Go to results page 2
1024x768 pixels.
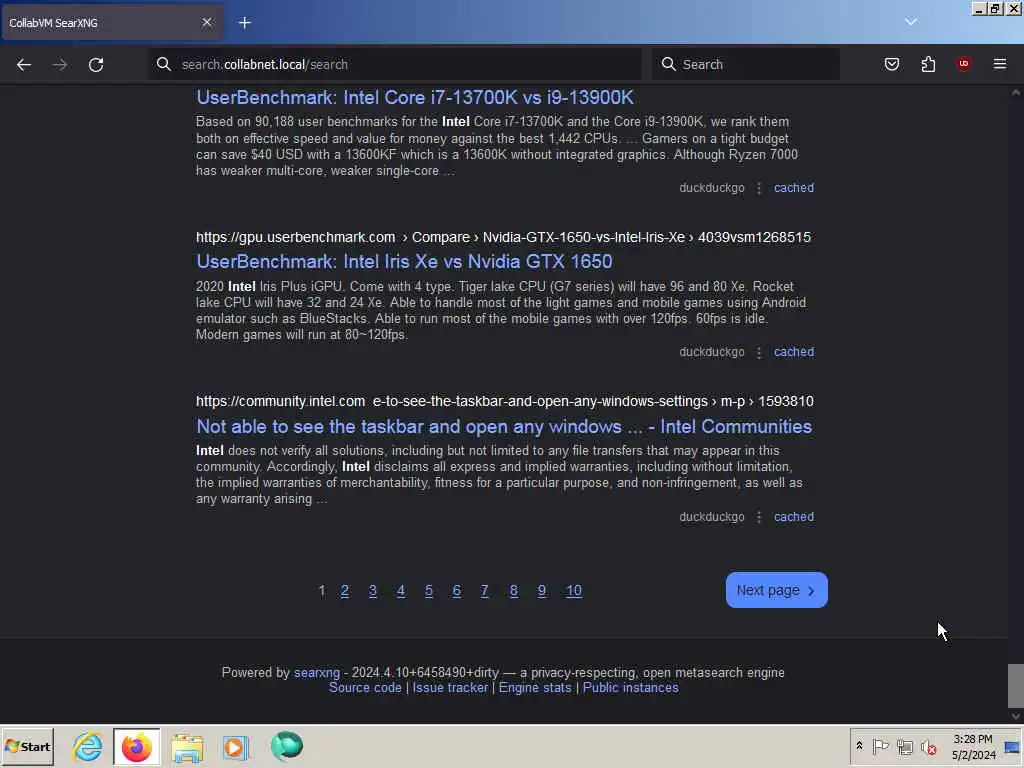pos(345,590)
